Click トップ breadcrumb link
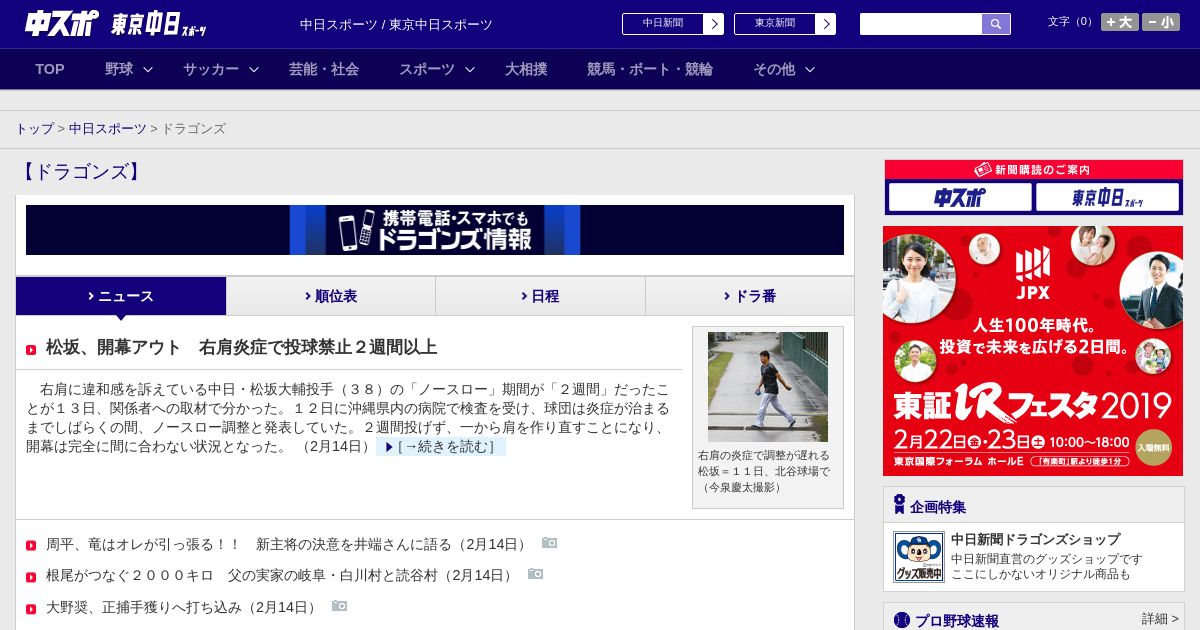 tap(35, 129)
